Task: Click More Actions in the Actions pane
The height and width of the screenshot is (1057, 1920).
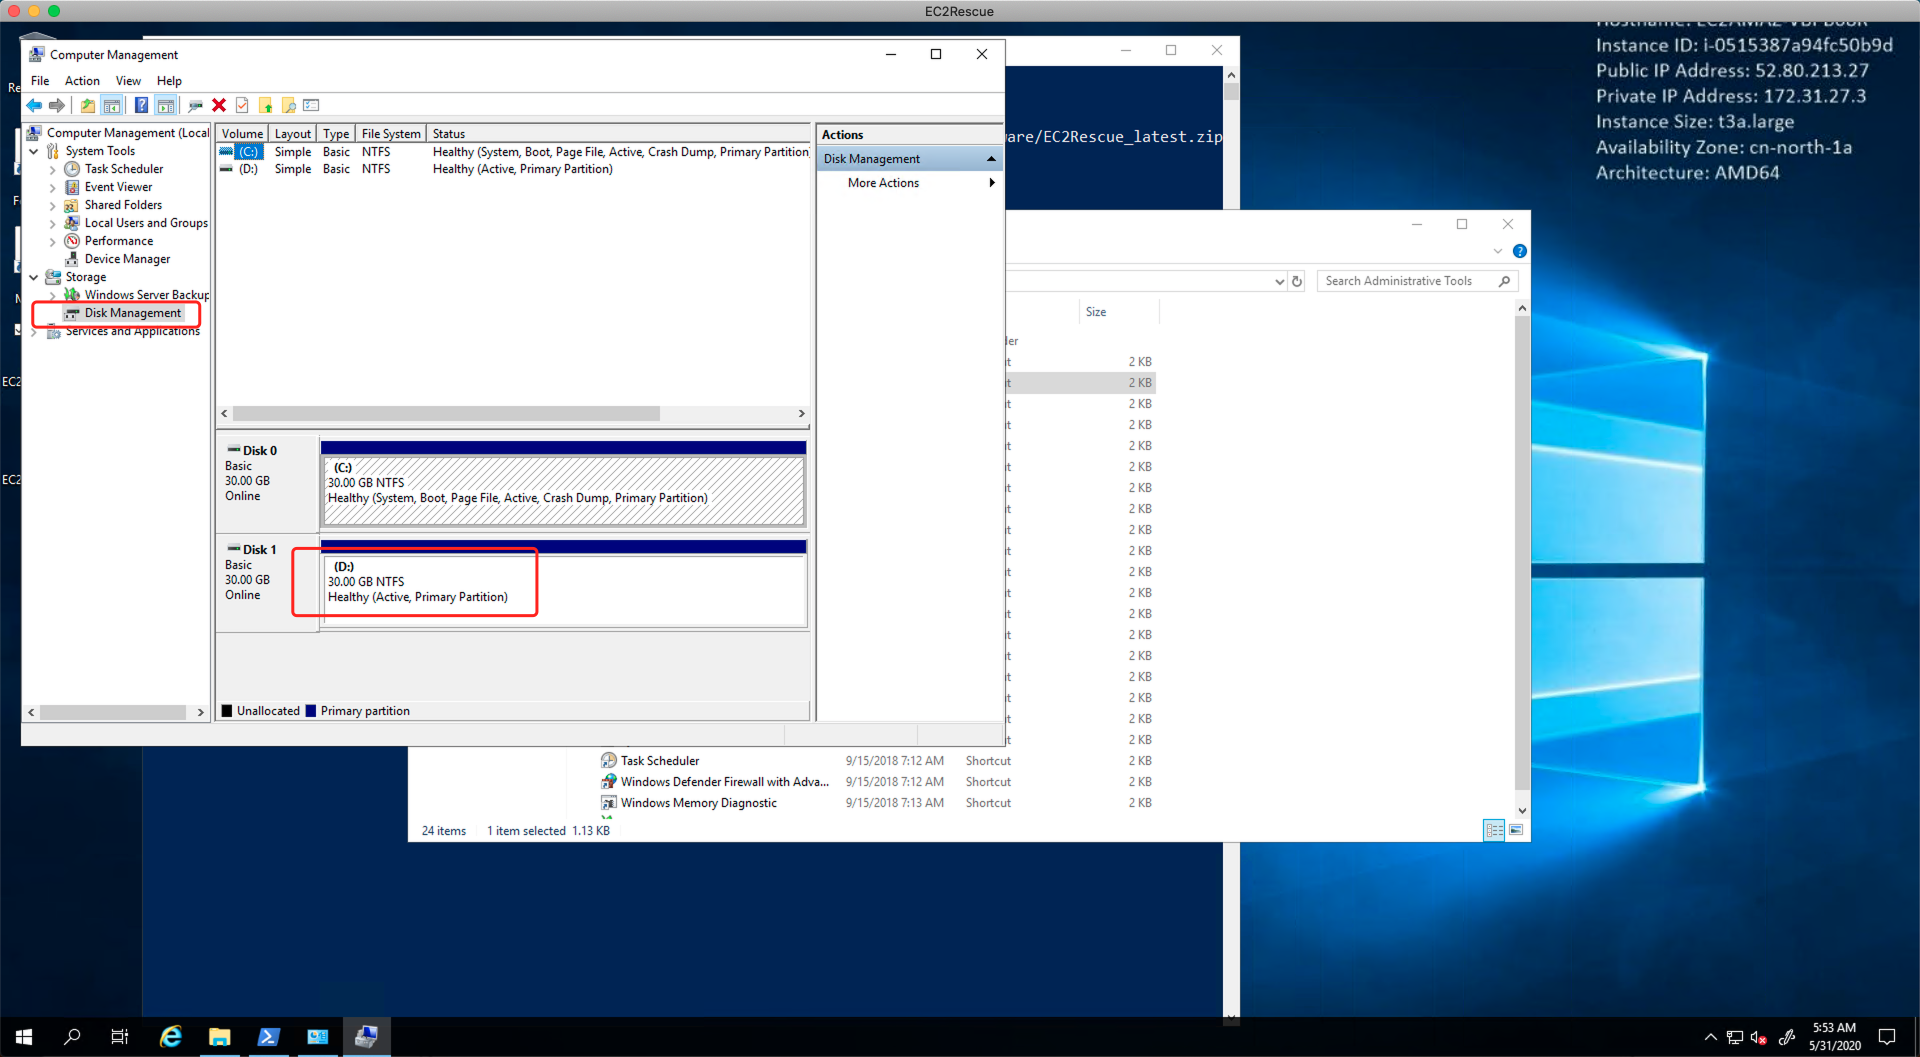Action: pyautogui.click(x=883, y=183)
